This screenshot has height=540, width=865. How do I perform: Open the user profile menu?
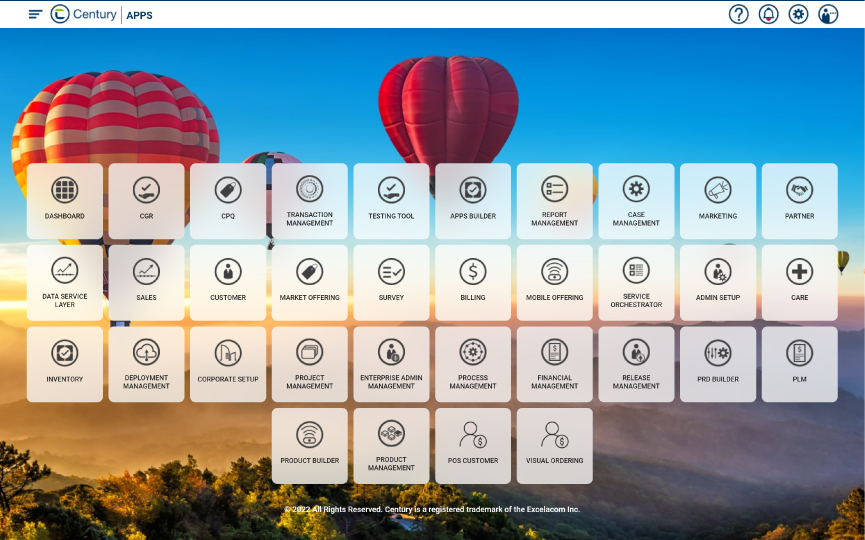(x=828, y=14)
